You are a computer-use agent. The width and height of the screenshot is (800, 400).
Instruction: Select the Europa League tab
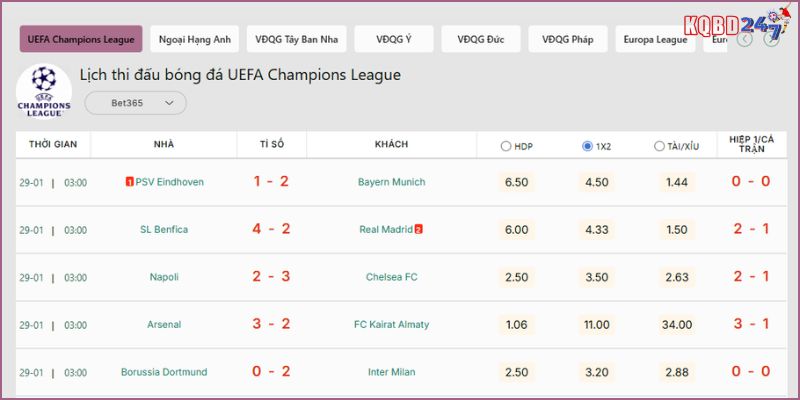[655, 40]
